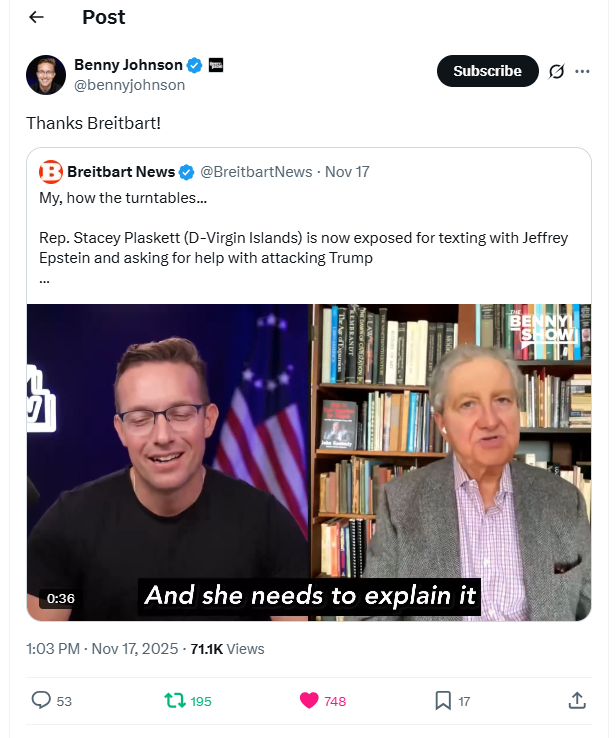Click the affiliation badge beside Benny Johnson

point(216,65)
